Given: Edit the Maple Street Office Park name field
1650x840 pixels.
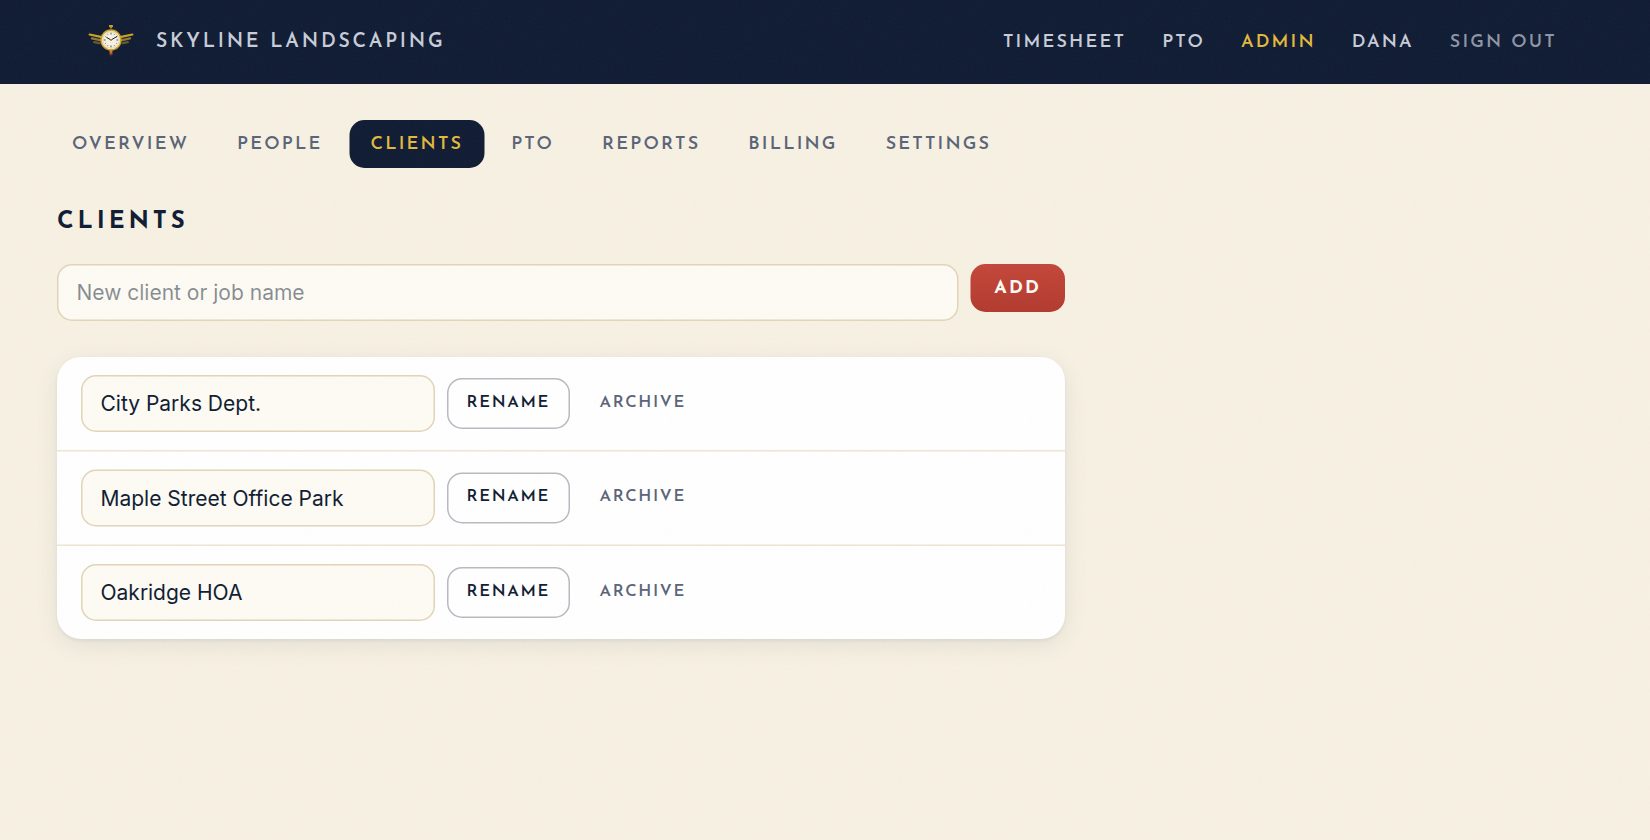Looking at the screenshot, I should tap(258, 498).
